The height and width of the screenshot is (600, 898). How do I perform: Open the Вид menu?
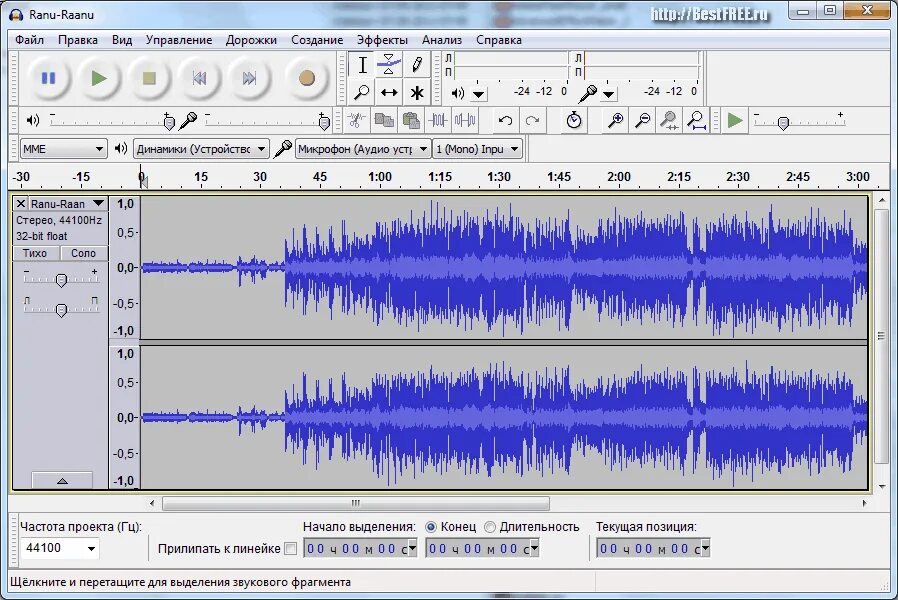pos(122,40)
